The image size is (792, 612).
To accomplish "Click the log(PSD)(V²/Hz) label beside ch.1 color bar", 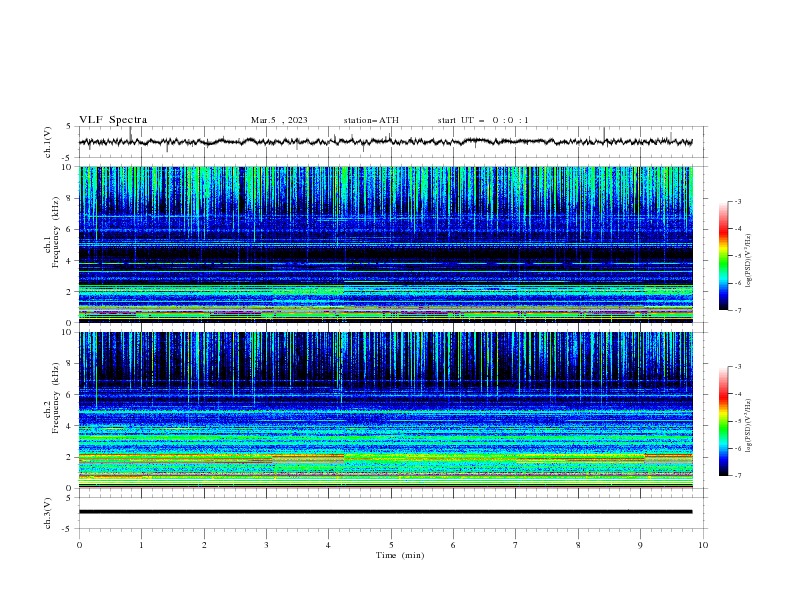I will [x=749, y=261].
